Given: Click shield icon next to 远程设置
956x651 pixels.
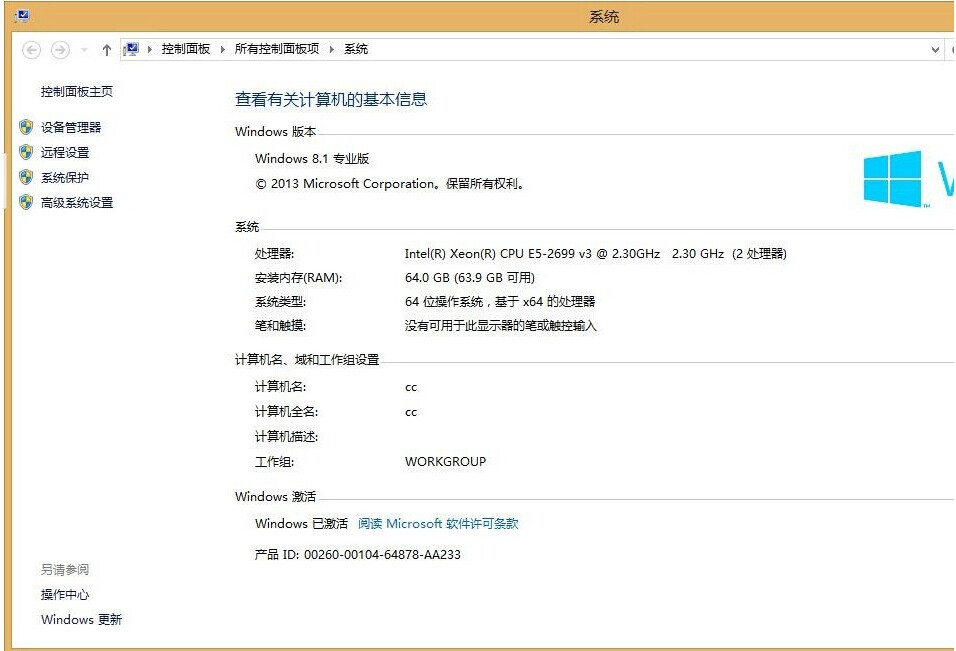Looking at the screenshot, I should (26, 152).
